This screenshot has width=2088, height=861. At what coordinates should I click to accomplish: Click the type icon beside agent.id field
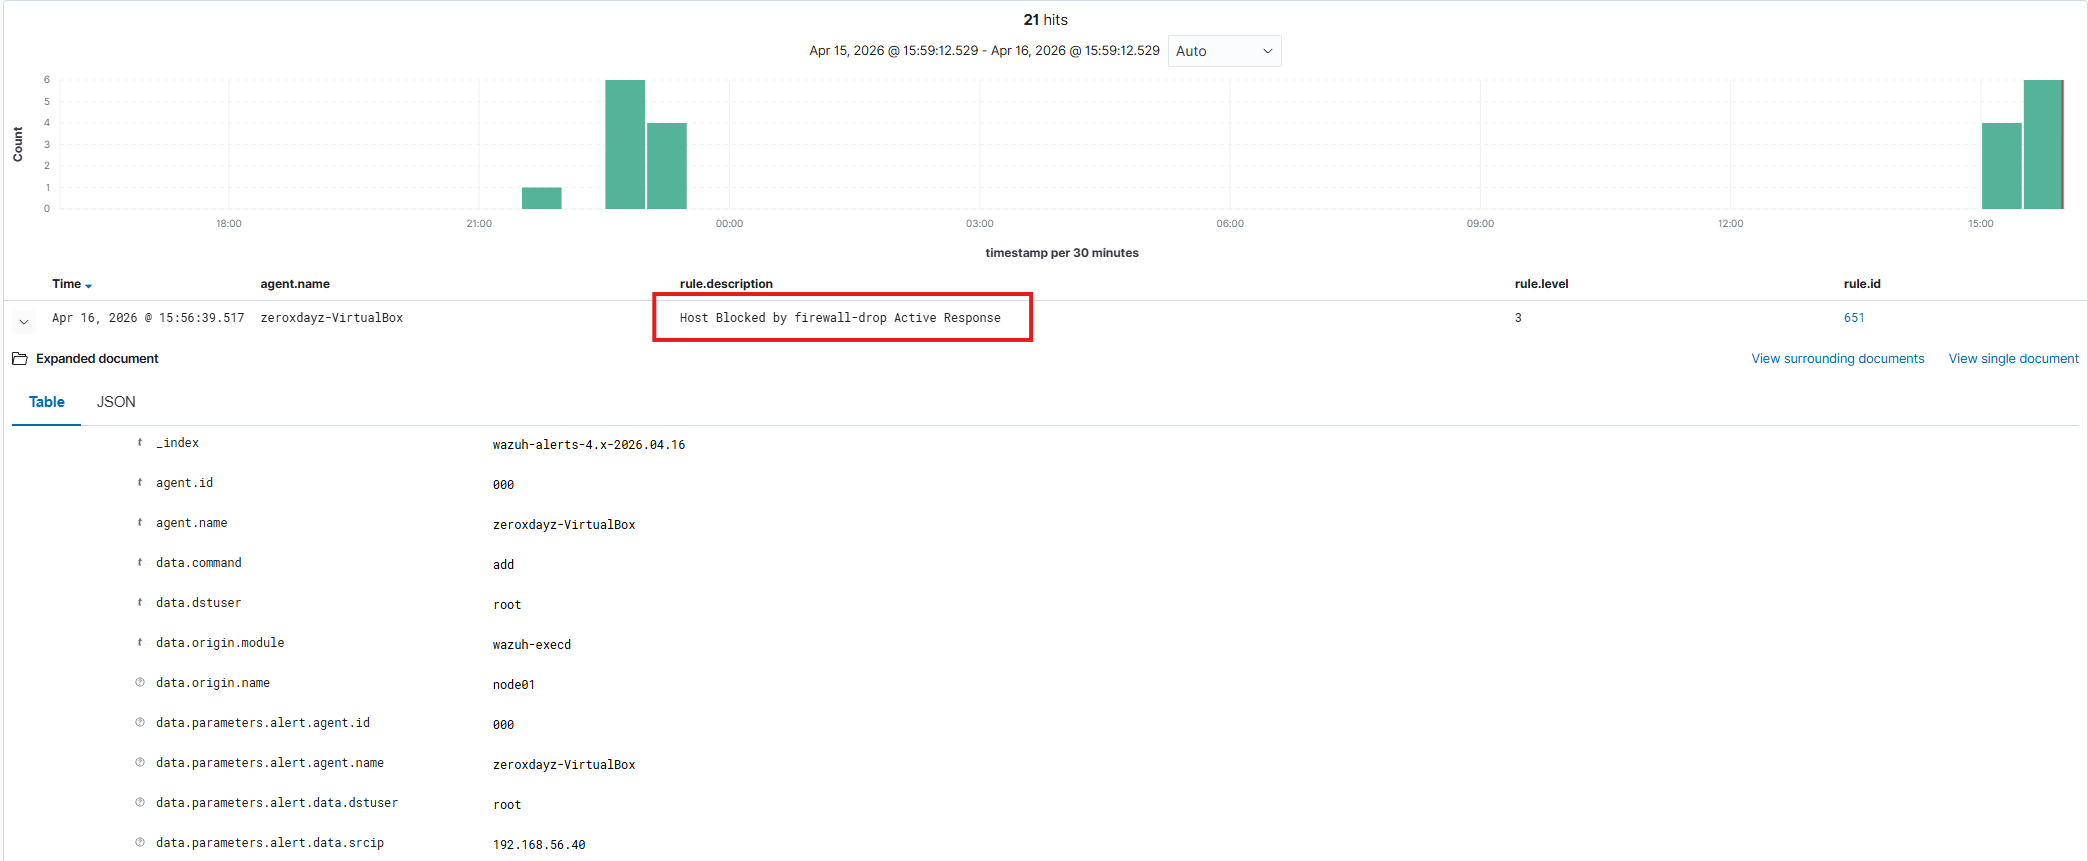(140, 482)
